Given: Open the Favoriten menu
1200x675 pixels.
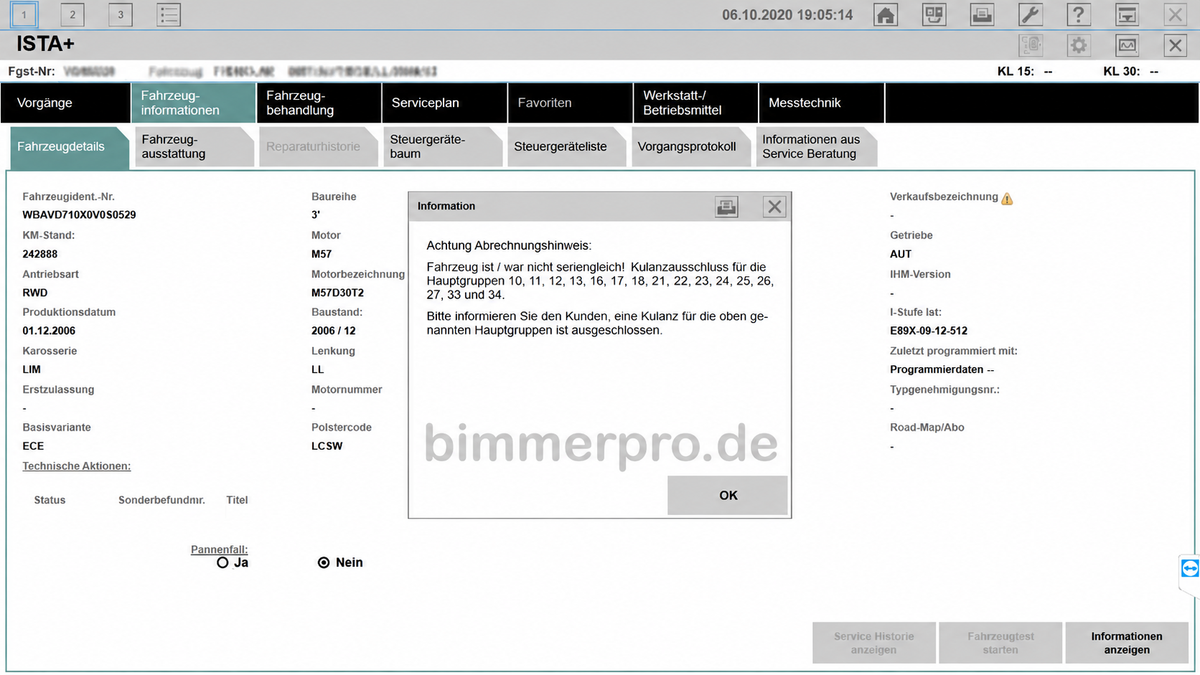Looking at the screenshot, I should 569,103.
